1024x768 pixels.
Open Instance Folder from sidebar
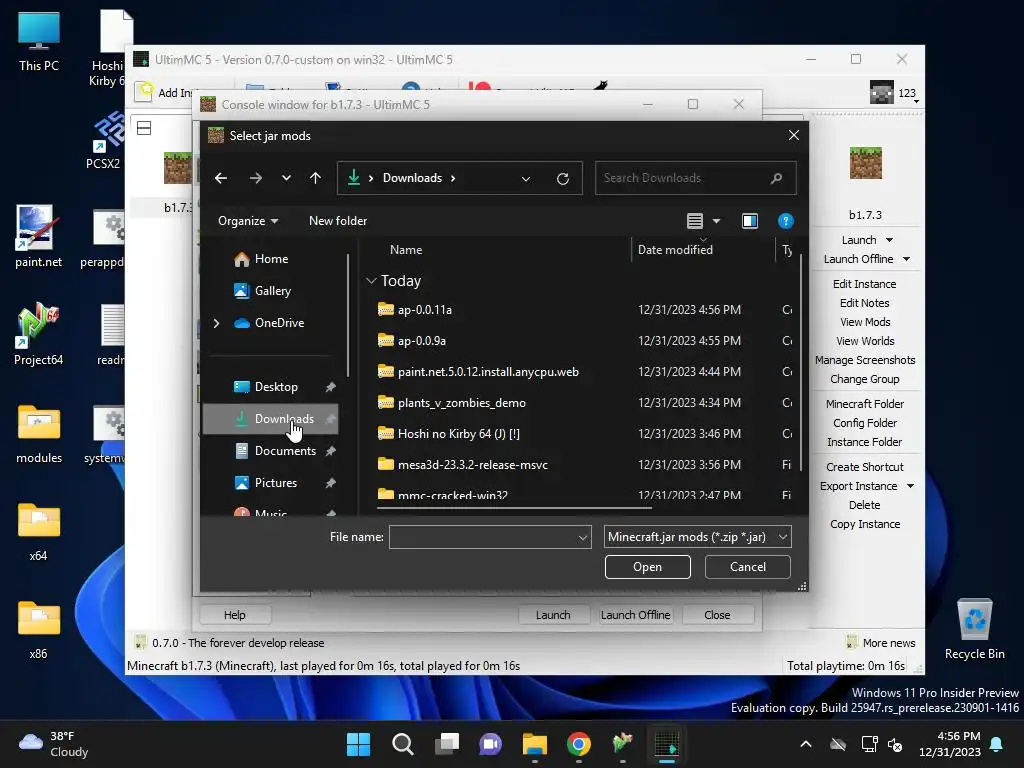(864, 442)
